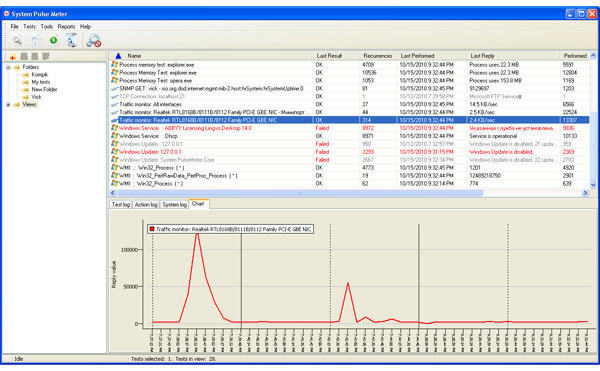600x371 pixels.
Task: Click the red legend swatch in the chart
Action: tap(152, 229)
